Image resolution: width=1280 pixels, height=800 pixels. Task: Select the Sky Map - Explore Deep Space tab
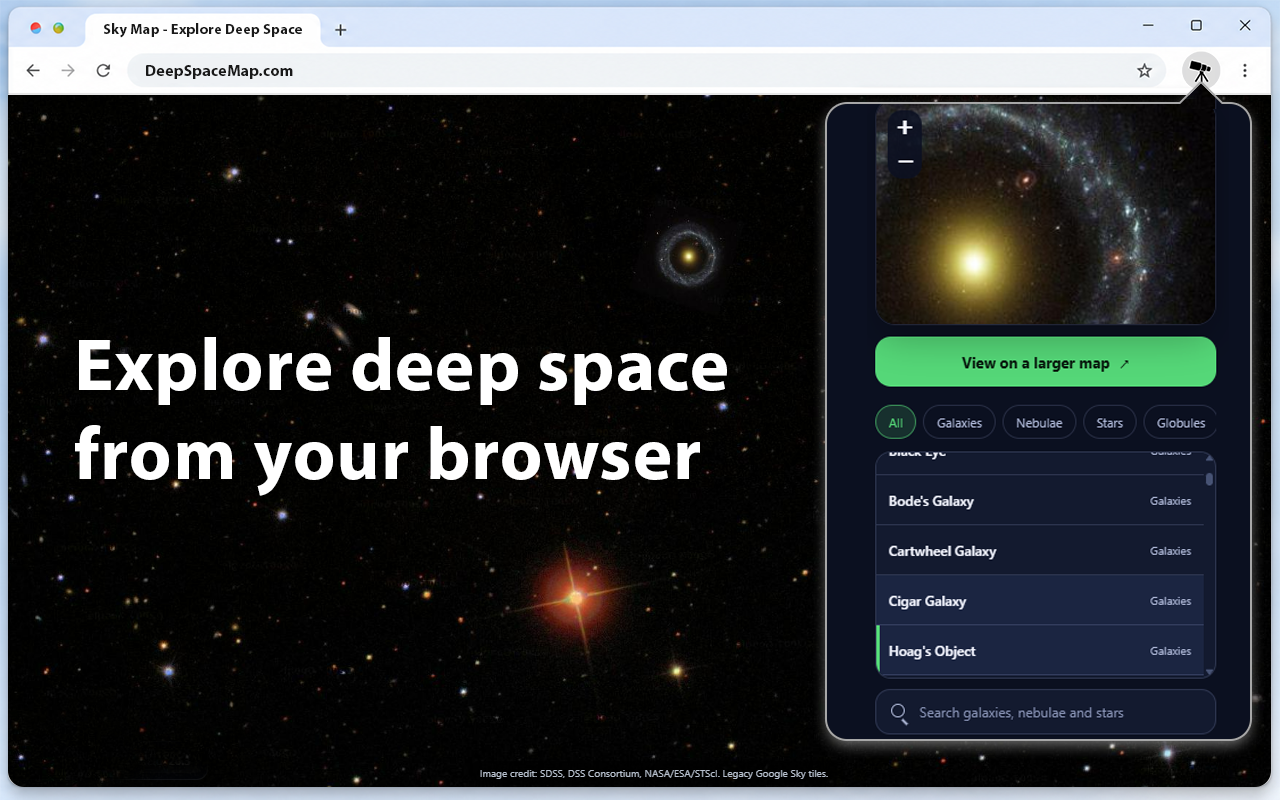coord(203,30)
